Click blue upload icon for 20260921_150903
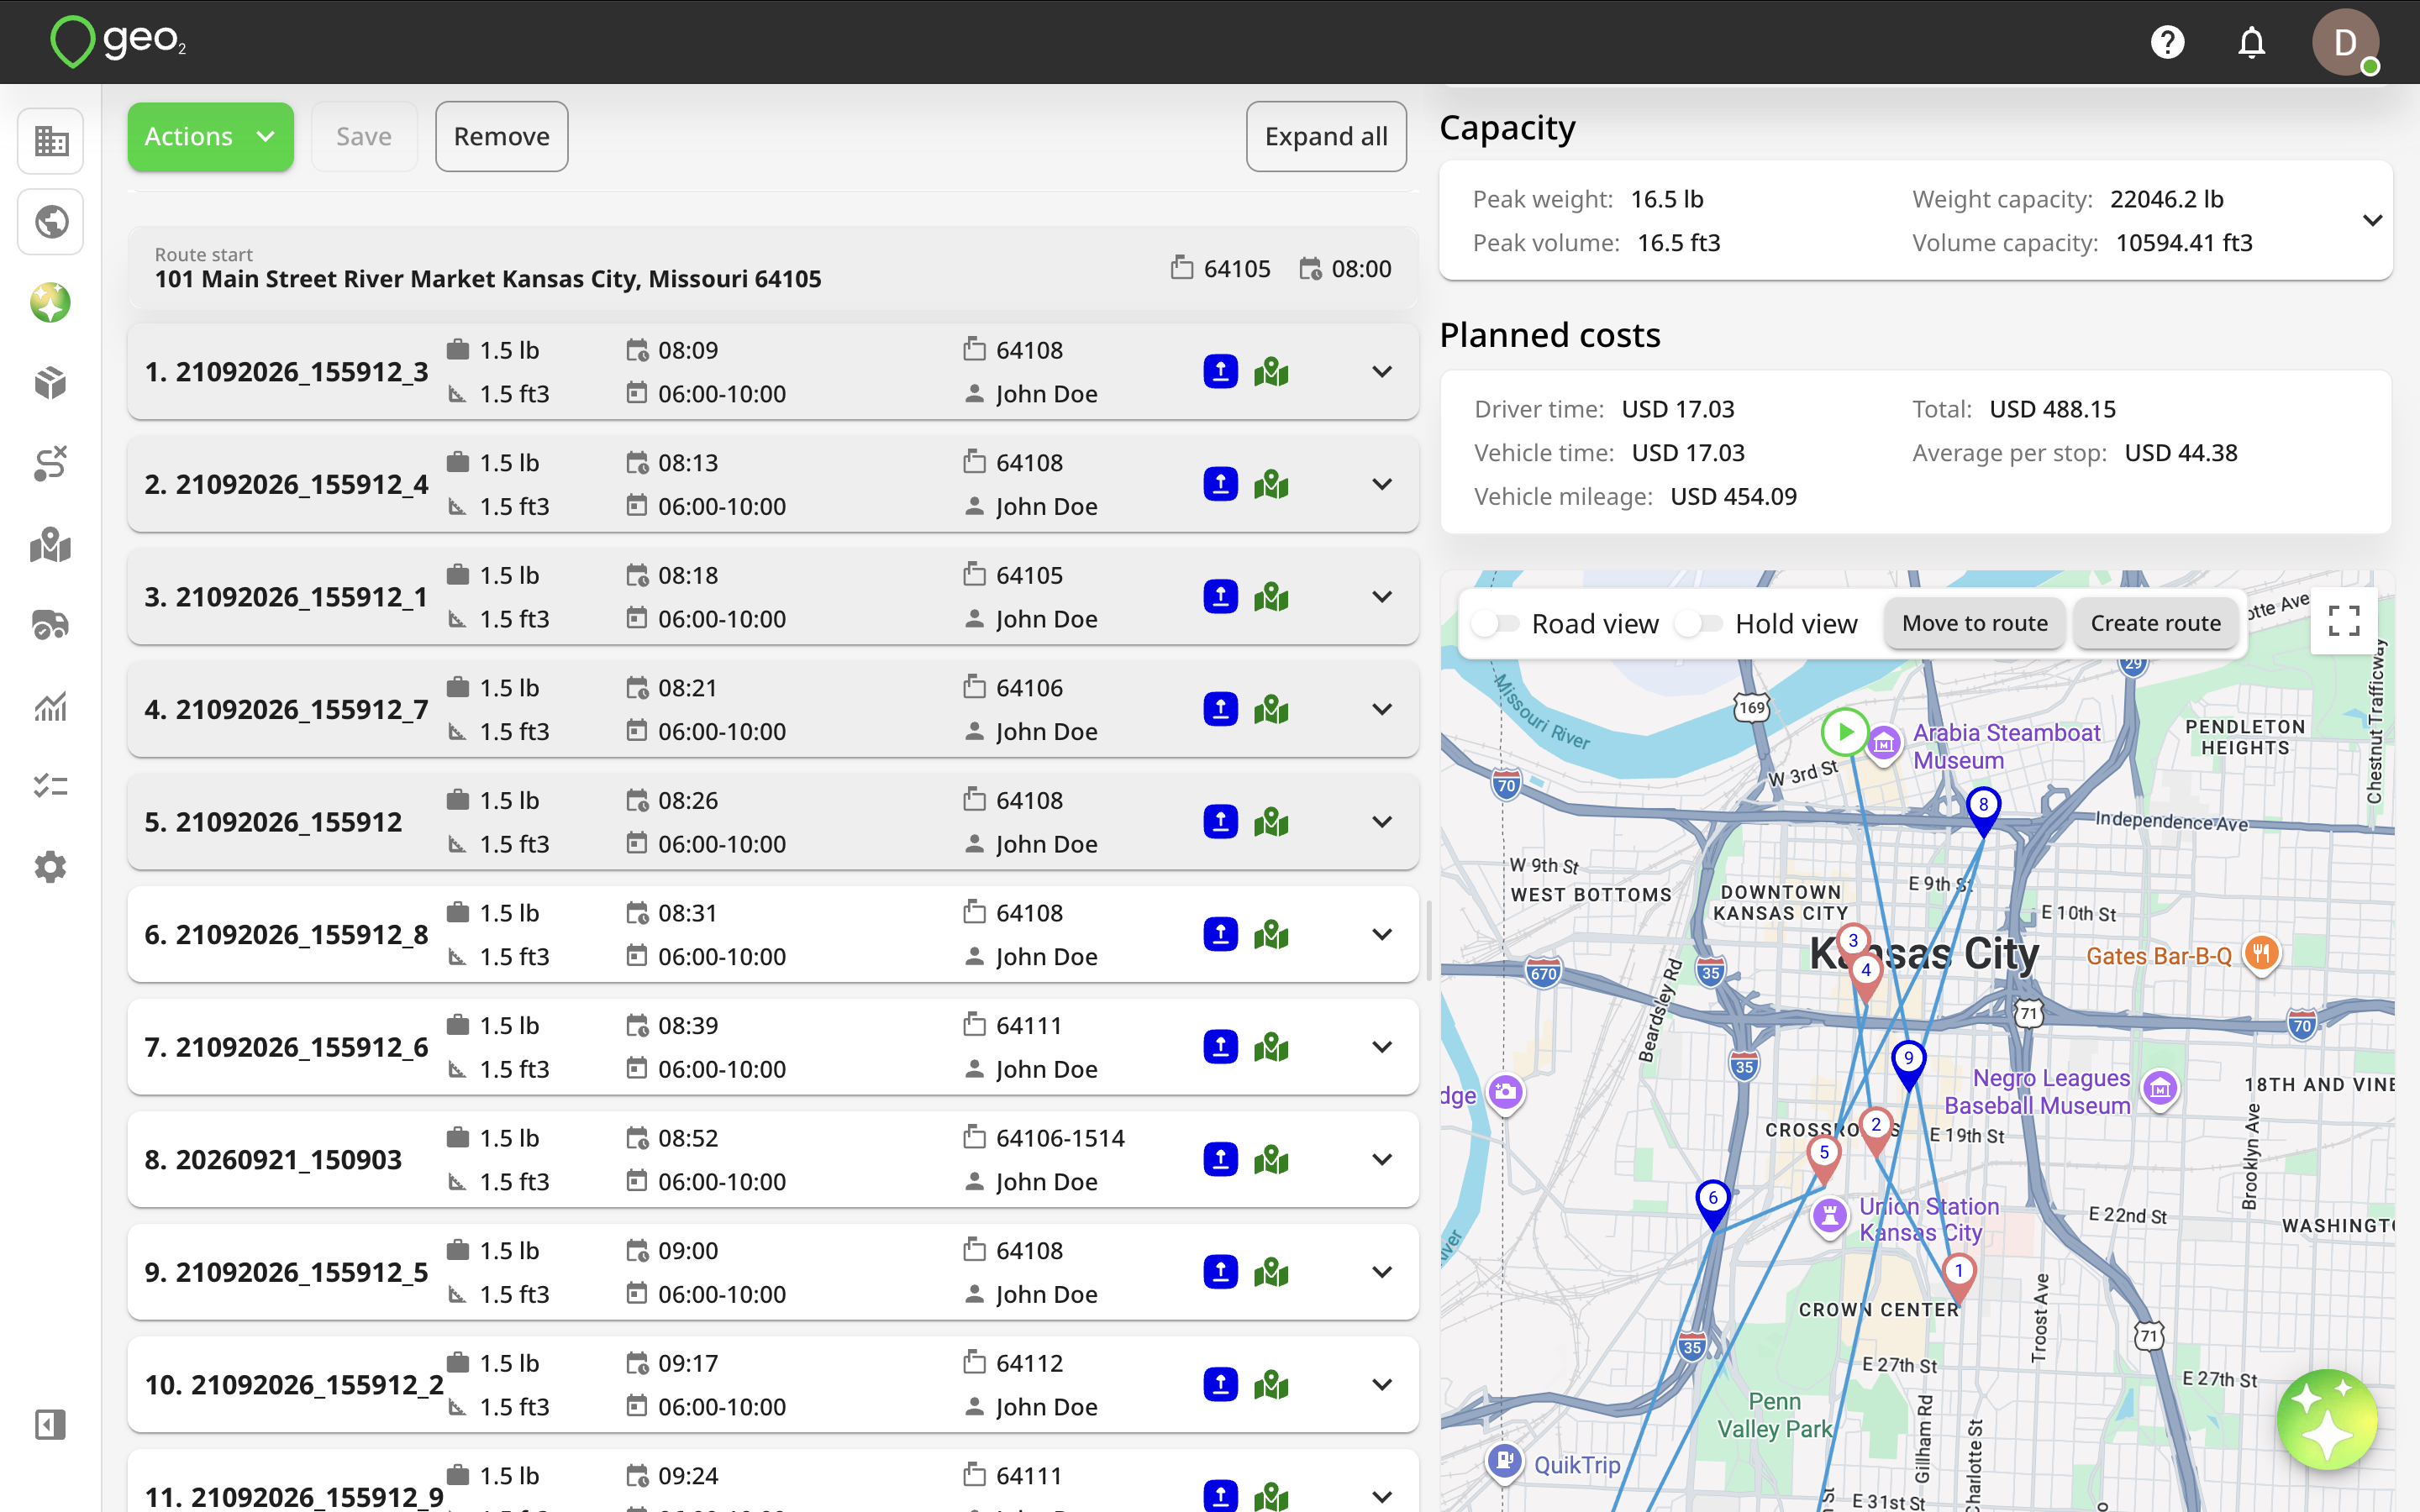The height and width of the screenshot is (1512, 2420). point(1220,1160)
